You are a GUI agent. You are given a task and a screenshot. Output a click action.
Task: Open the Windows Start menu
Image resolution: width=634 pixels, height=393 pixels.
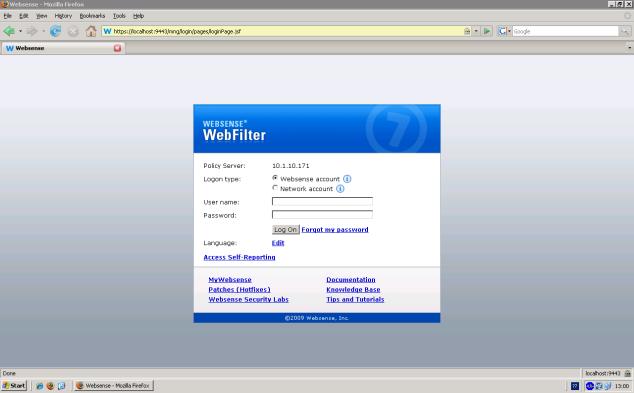point(14,386)
